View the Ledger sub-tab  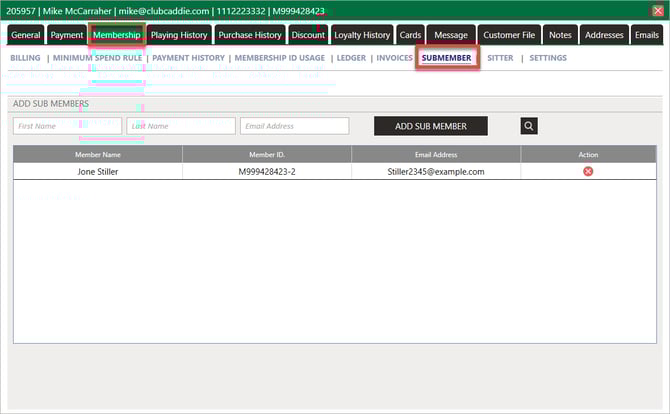351,58
